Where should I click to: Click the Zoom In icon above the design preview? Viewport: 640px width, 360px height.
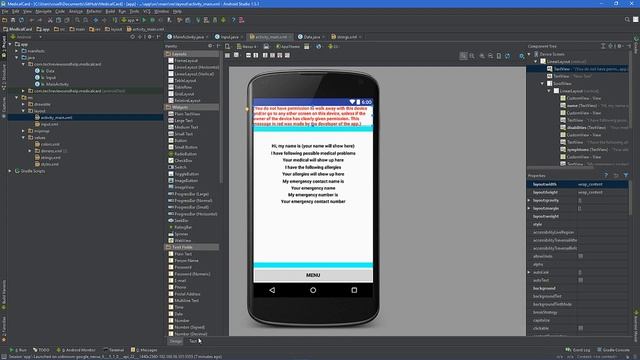coord(482,56)
